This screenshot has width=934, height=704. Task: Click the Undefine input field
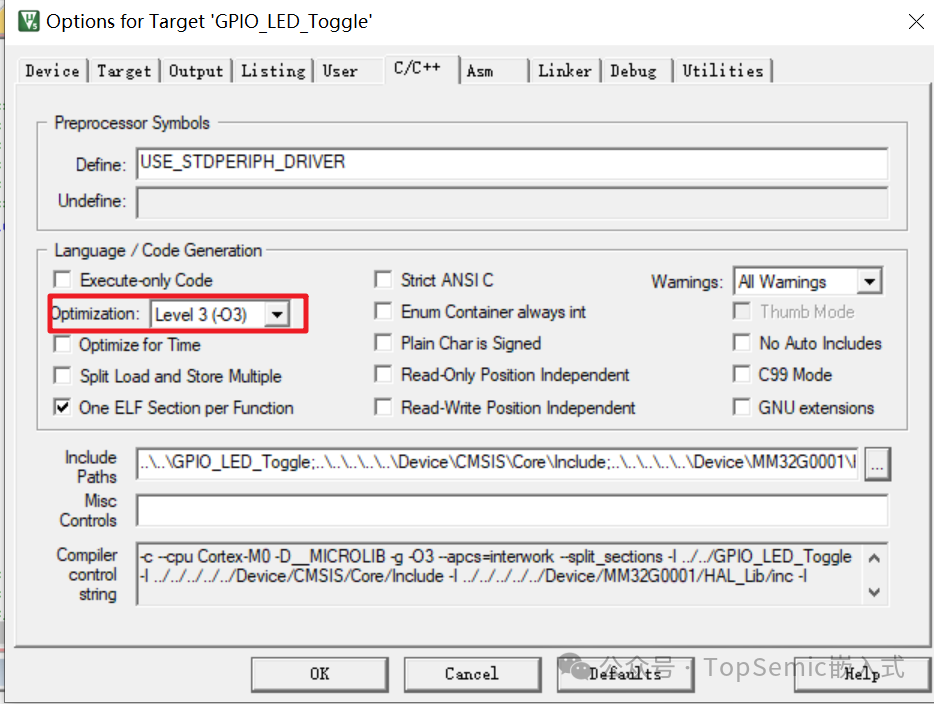pos(512,203)
